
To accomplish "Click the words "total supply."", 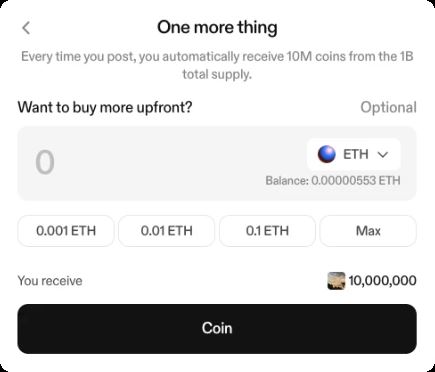I will (217, 74).
